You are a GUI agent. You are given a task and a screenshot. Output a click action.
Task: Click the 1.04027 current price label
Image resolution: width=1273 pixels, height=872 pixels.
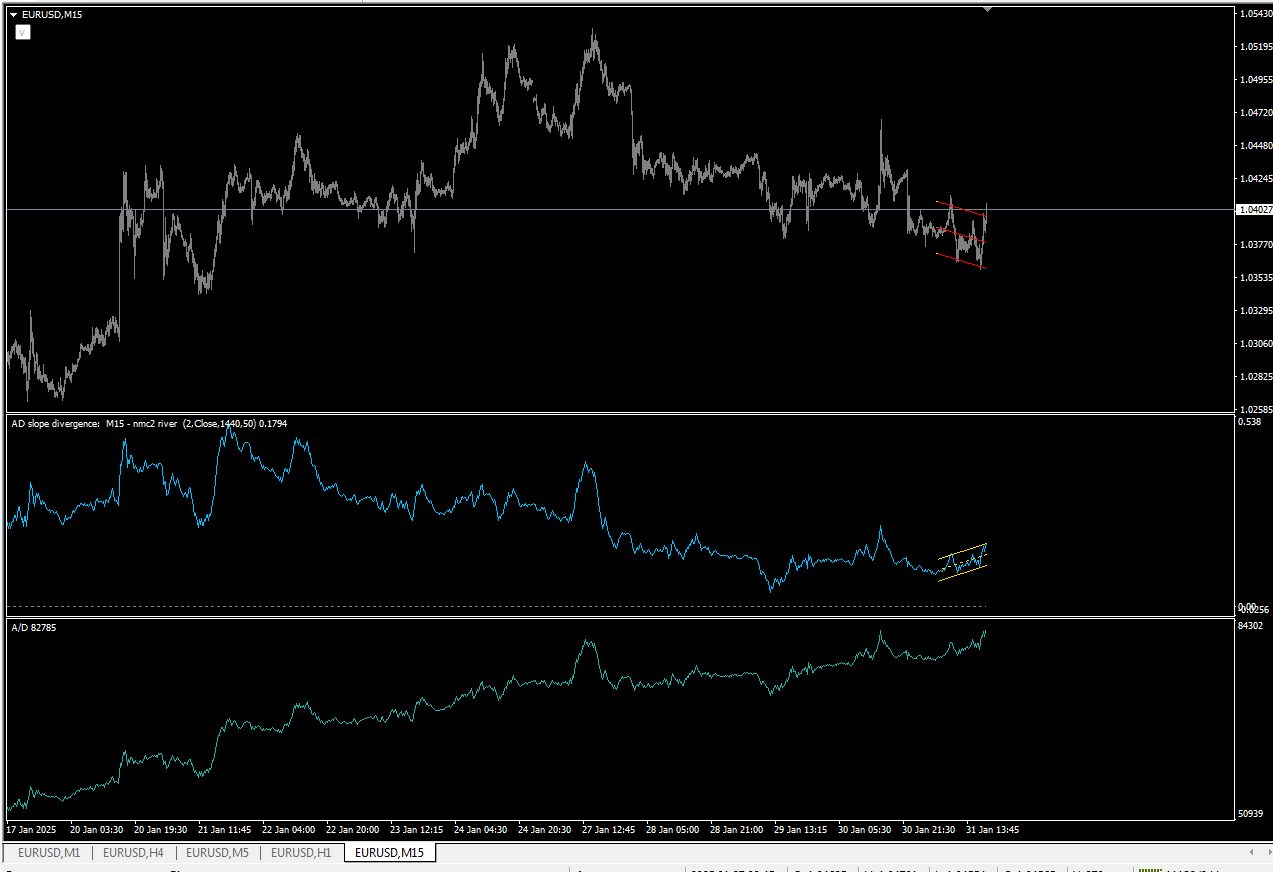pyautogui.click(x=1254, y=209)
